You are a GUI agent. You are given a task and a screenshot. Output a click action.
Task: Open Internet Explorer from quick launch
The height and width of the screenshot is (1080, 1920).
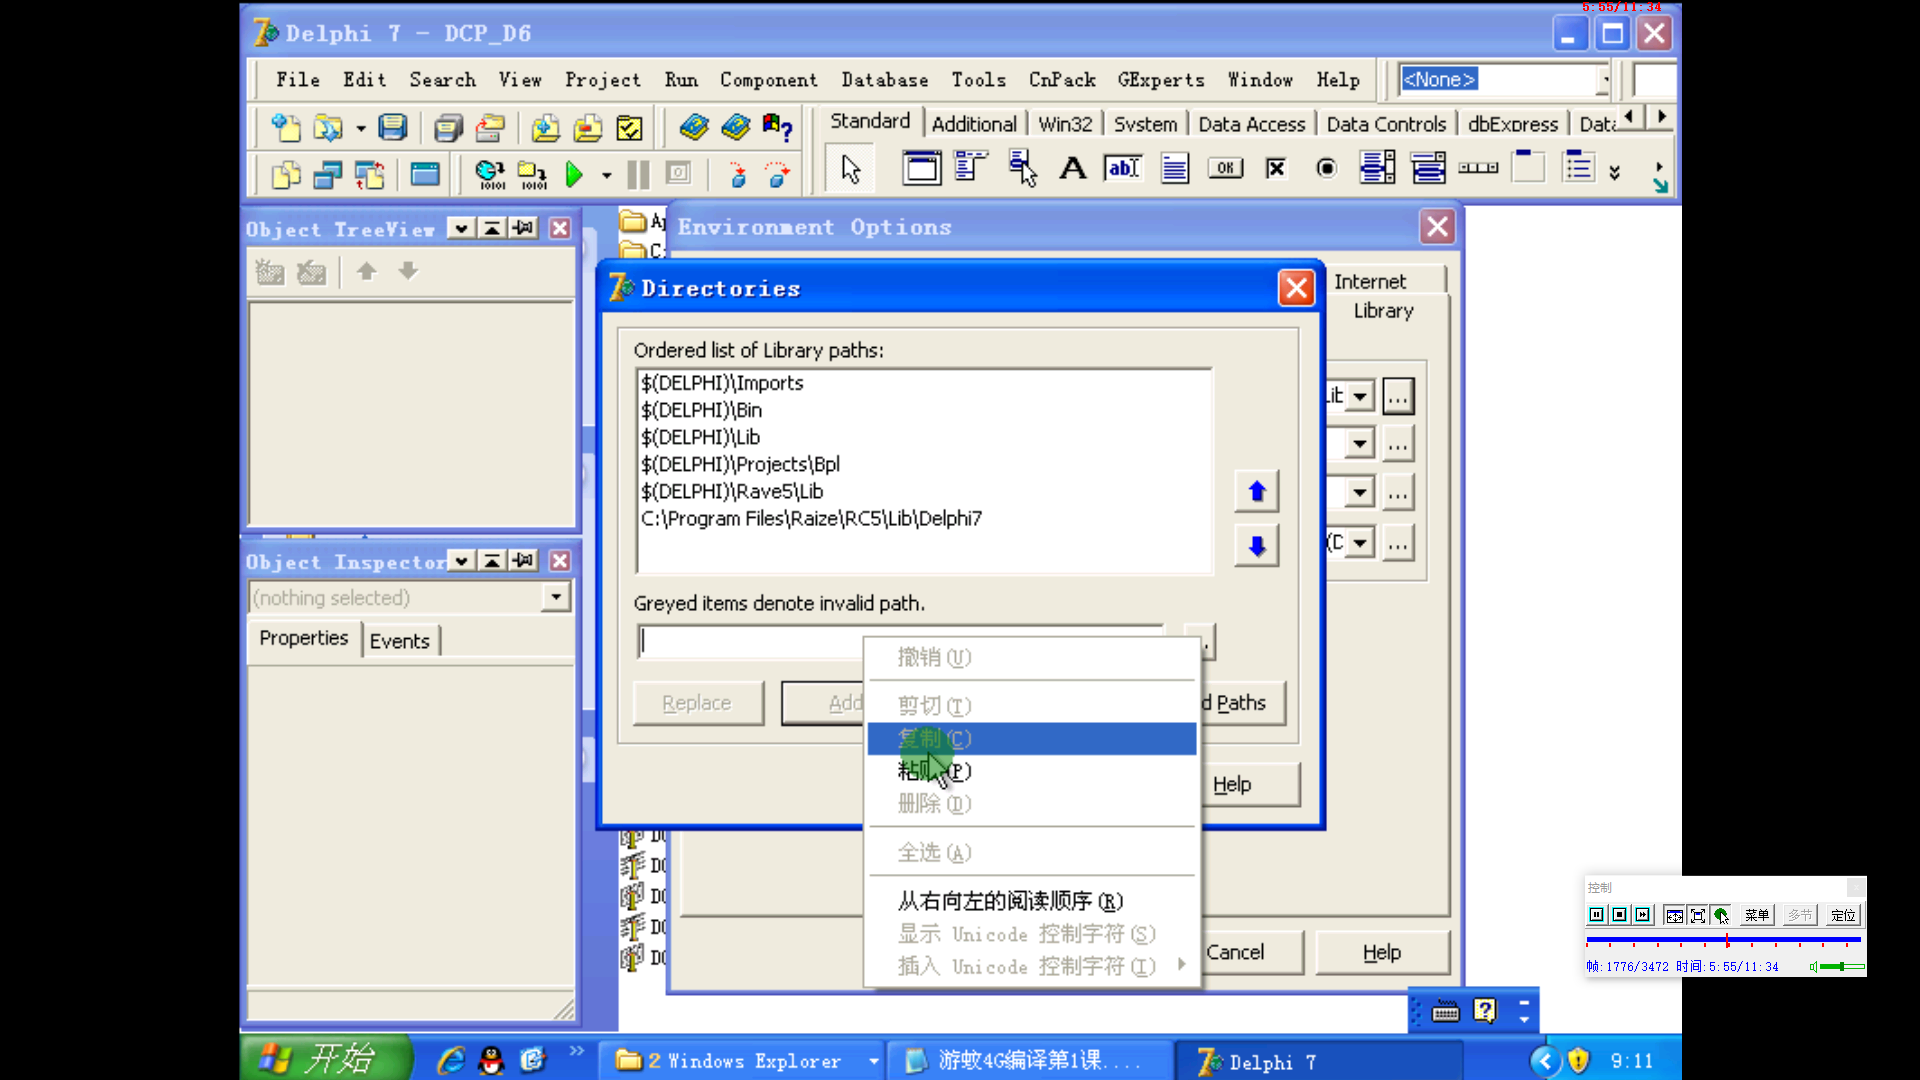[451, 1060]
